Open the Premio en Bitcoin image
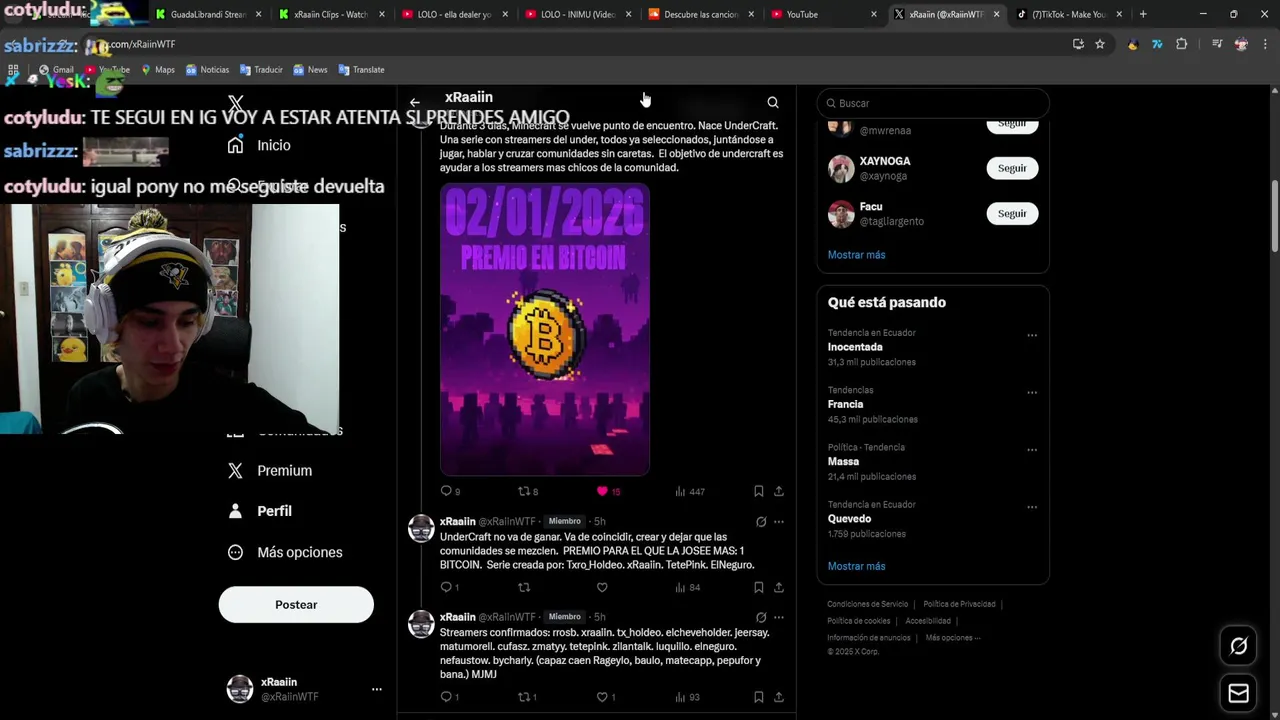Viewport: 1280px width, 720px height. click(x=545, y=329)
